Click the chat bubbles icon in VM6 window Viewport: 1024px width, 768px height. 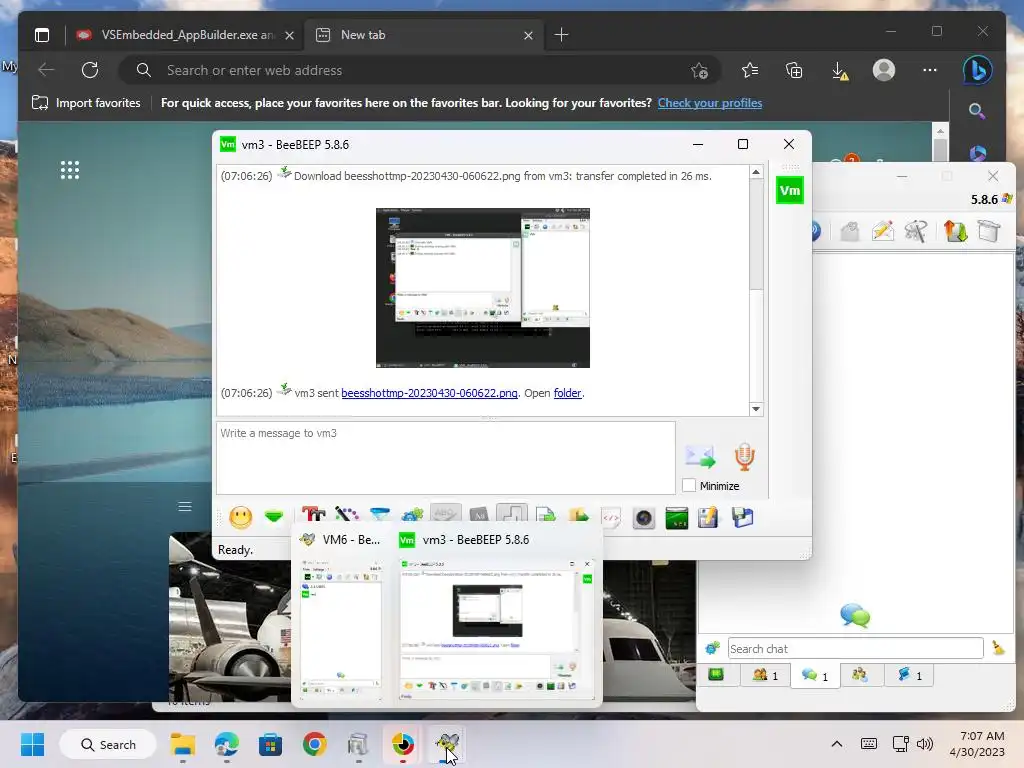click(x=855, y=615)
